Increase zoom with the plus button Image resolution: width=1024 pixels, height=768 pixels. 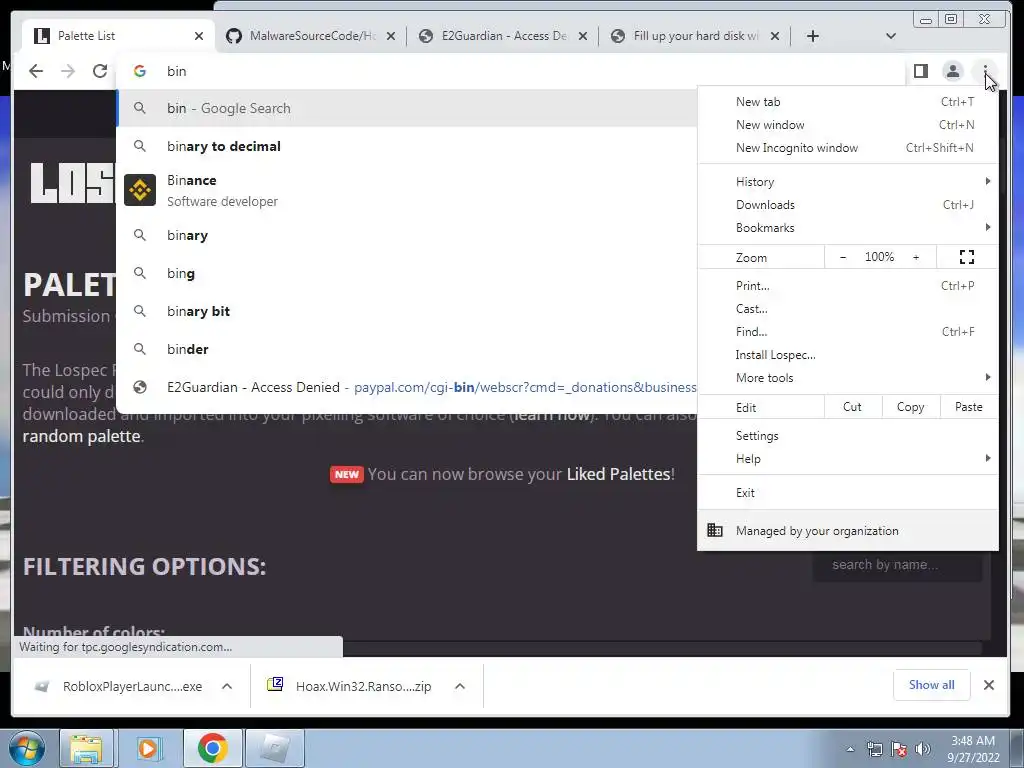click(x=916, y=257)
